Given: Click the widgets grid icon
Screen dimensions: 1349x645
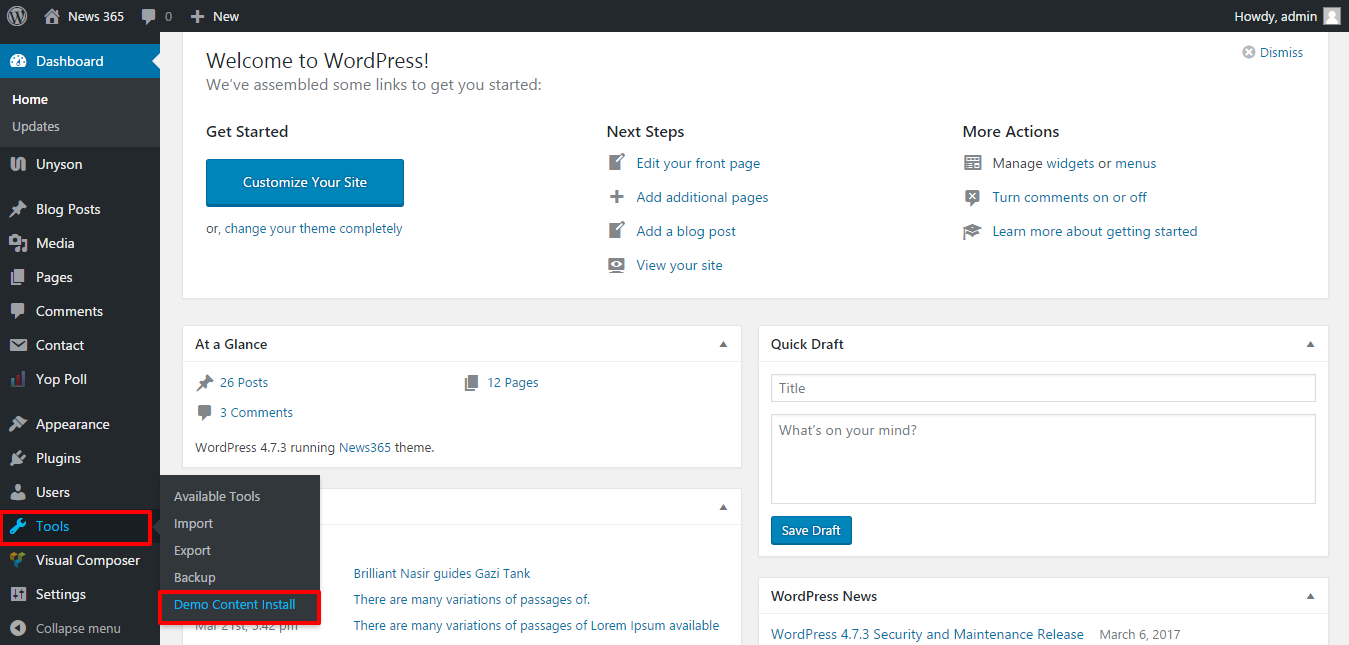Looking at the screenshot, I should click(x=973, y=163).
